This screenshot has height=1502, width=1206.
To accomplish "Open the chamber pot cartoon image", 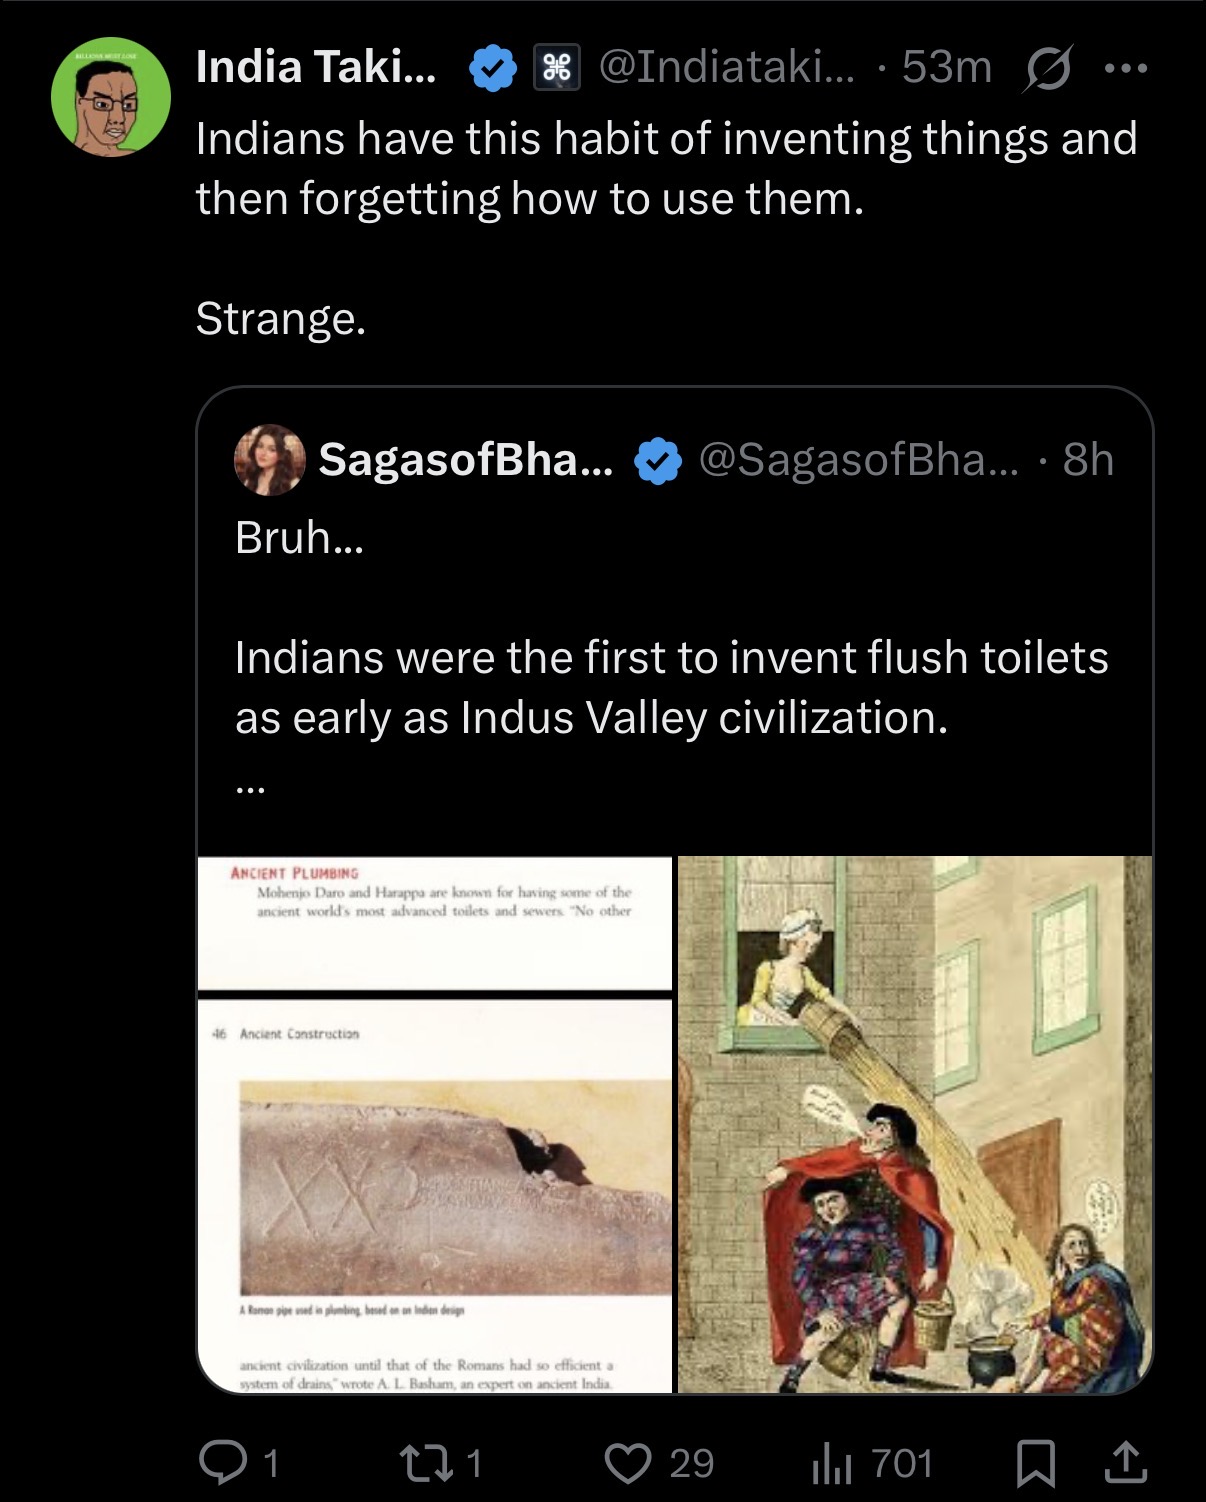I will (915, 1124).
